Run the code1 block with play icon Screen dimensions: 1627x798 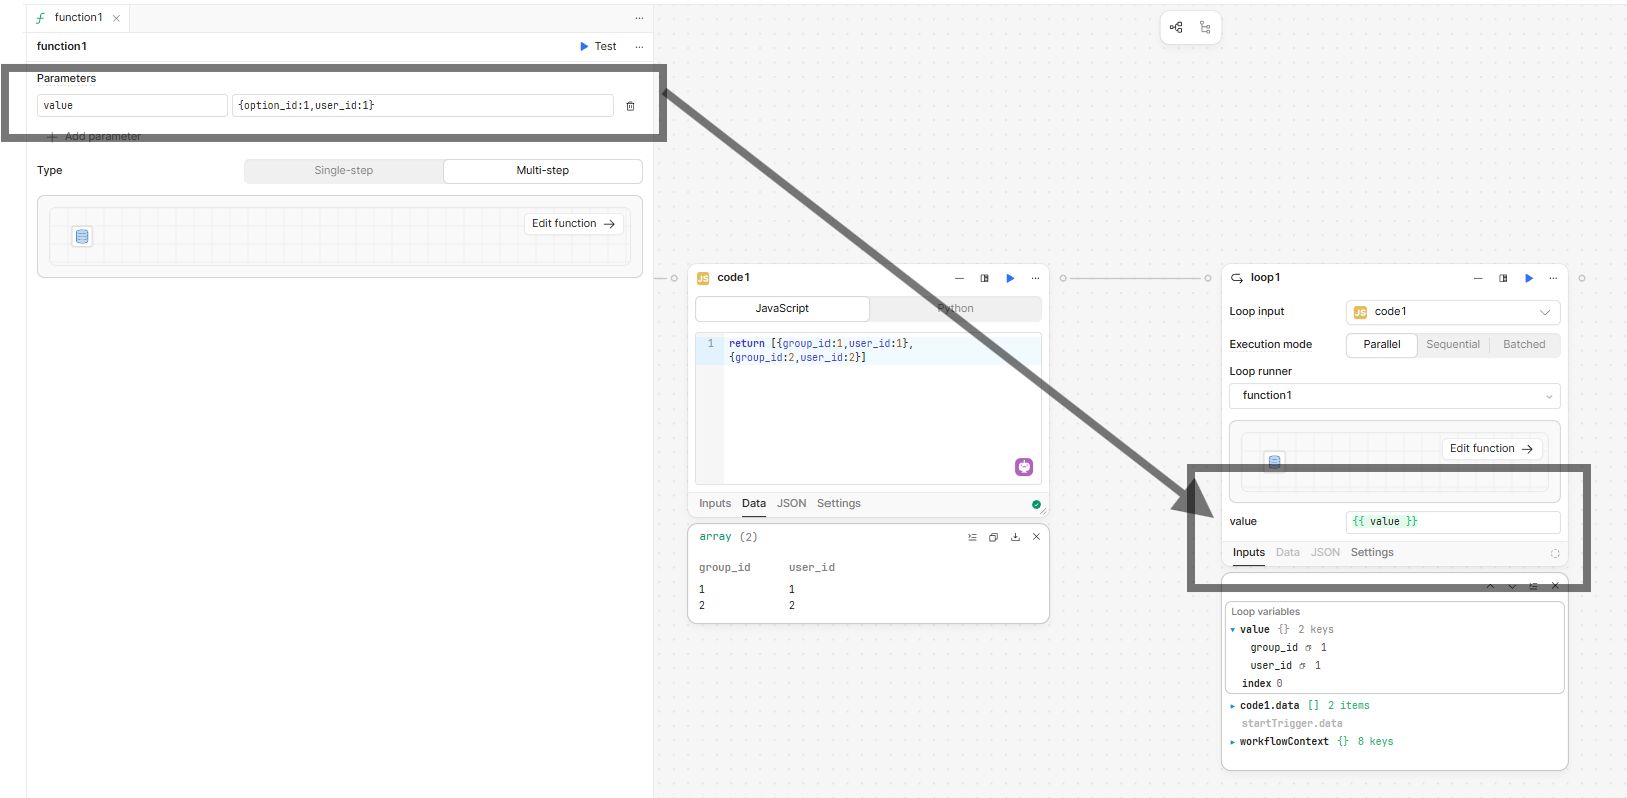point(1010,278)
